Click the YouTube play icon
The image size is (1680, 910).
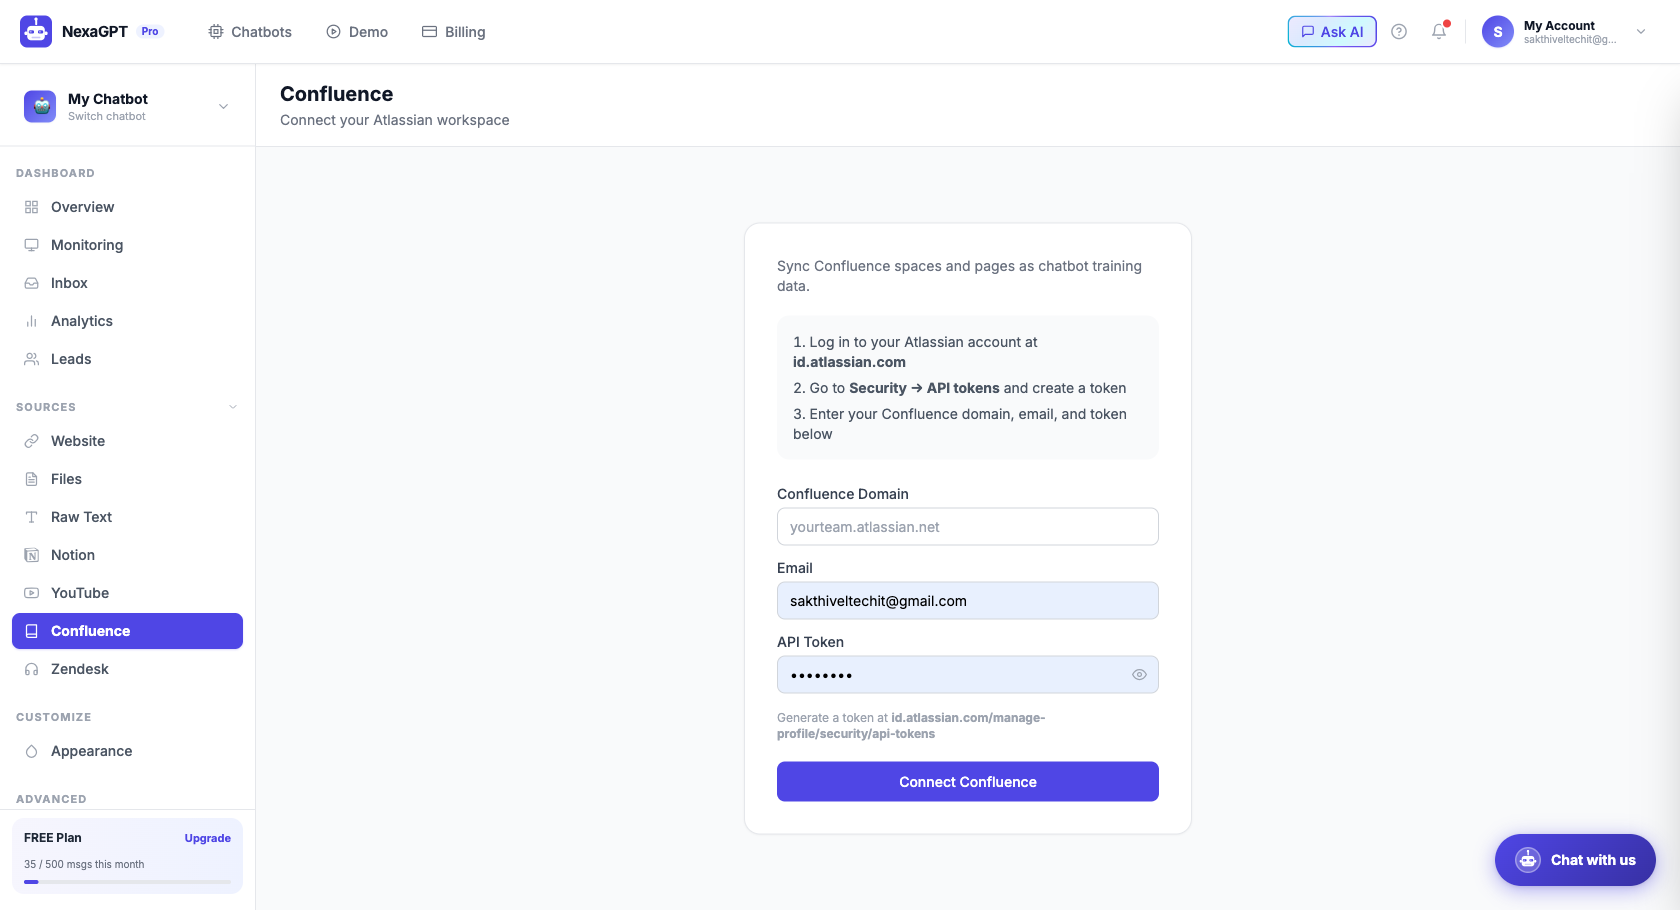click(32, 593)
